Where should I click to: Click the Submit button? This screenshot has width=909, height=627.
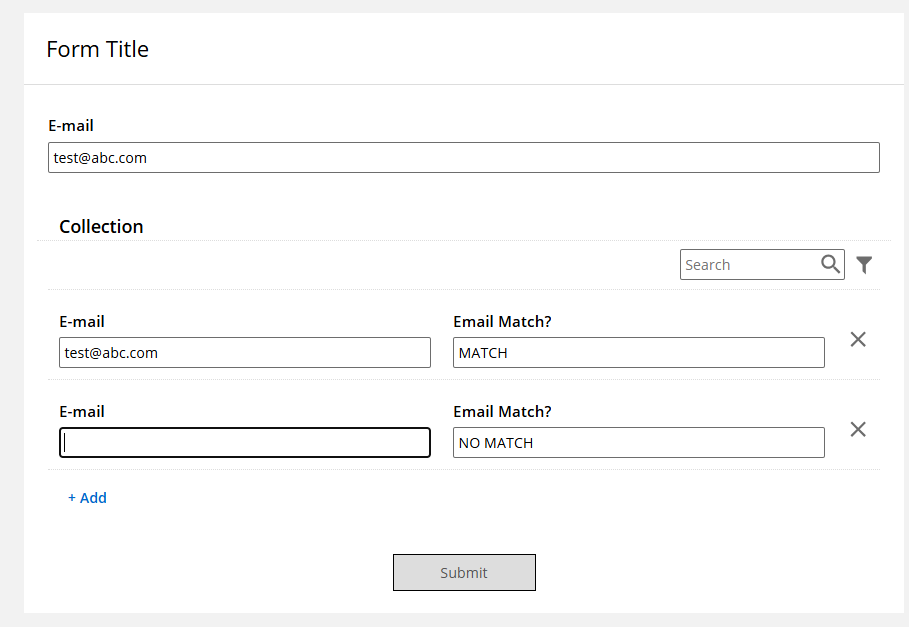click(x=464, y=573)
